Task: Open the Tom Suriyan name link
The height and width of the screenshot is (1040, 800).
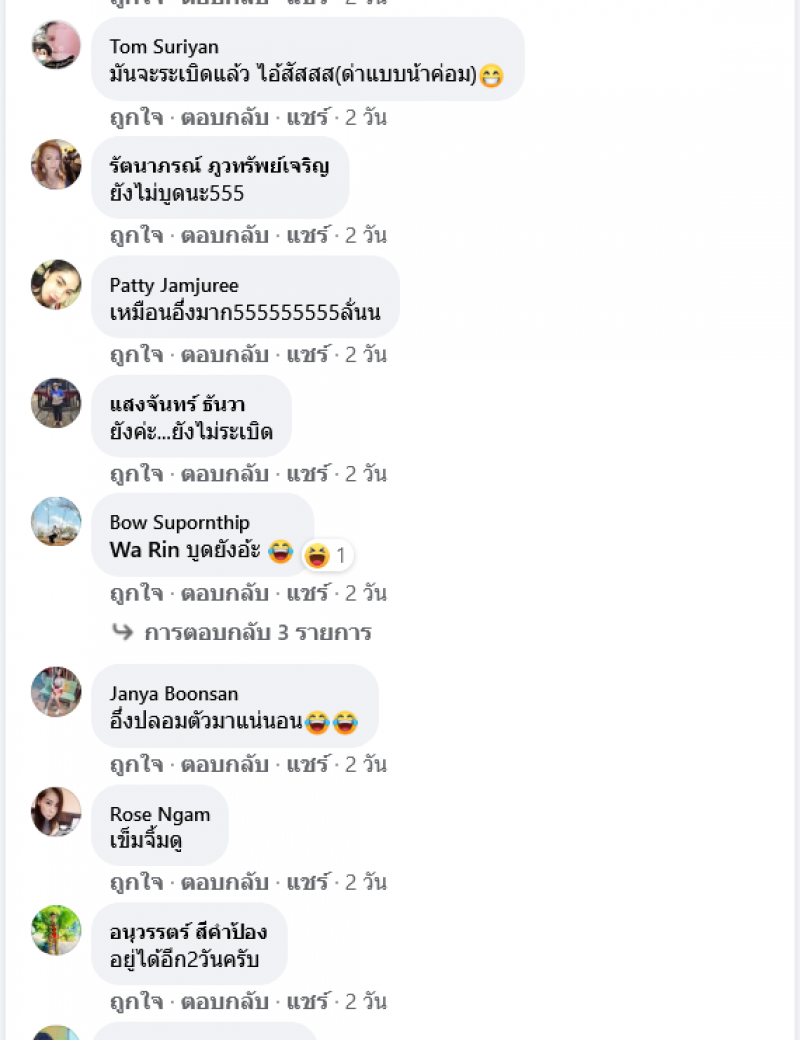Action: point(164,47)
